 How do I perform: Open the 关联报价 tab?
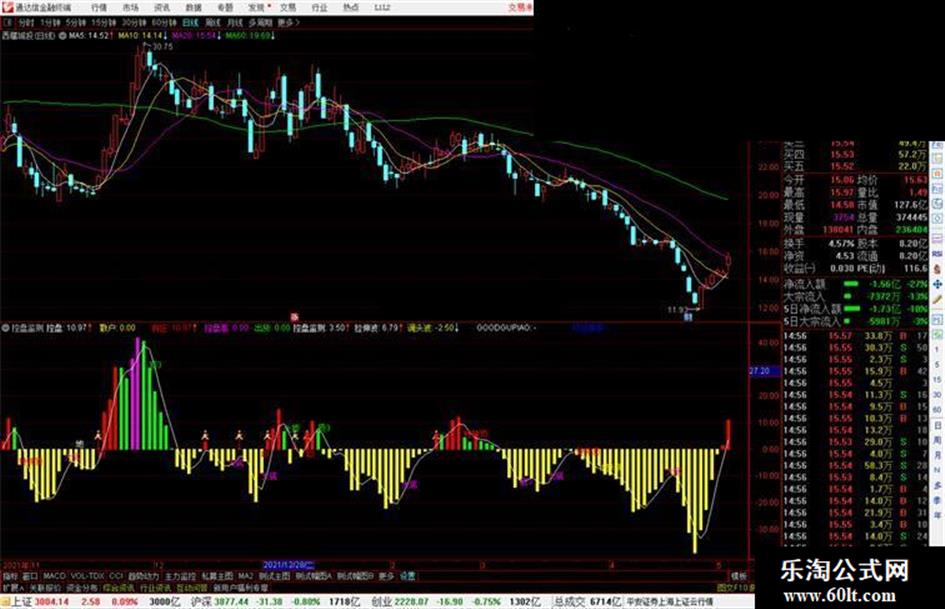coord(45,587)
